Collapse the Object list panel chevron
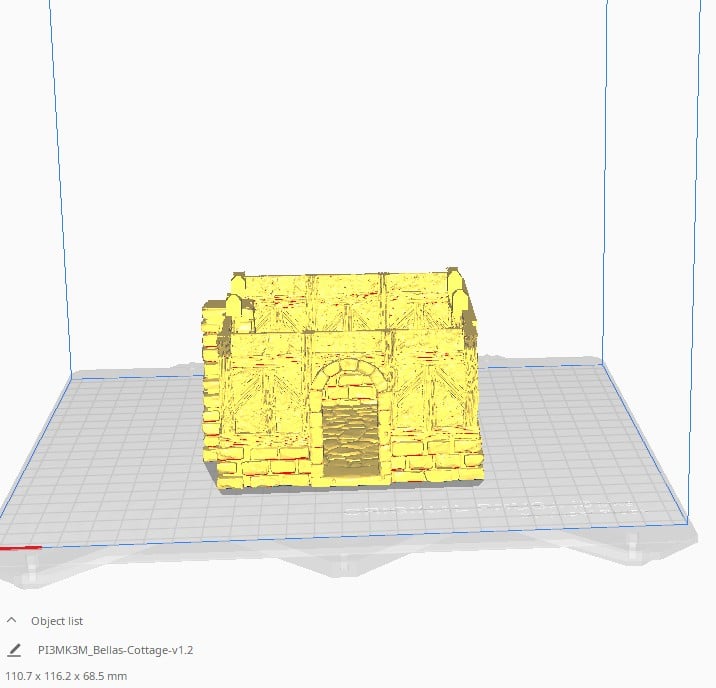This screenshot has height=688, width=716. pos(11,621)
